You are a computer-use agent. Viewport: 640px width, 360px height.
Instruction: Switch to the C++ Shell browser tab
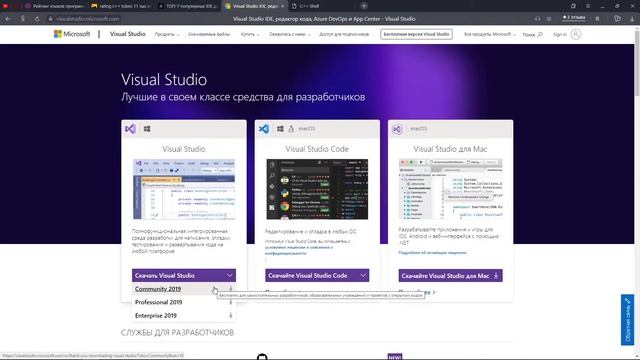click(309, 6)
